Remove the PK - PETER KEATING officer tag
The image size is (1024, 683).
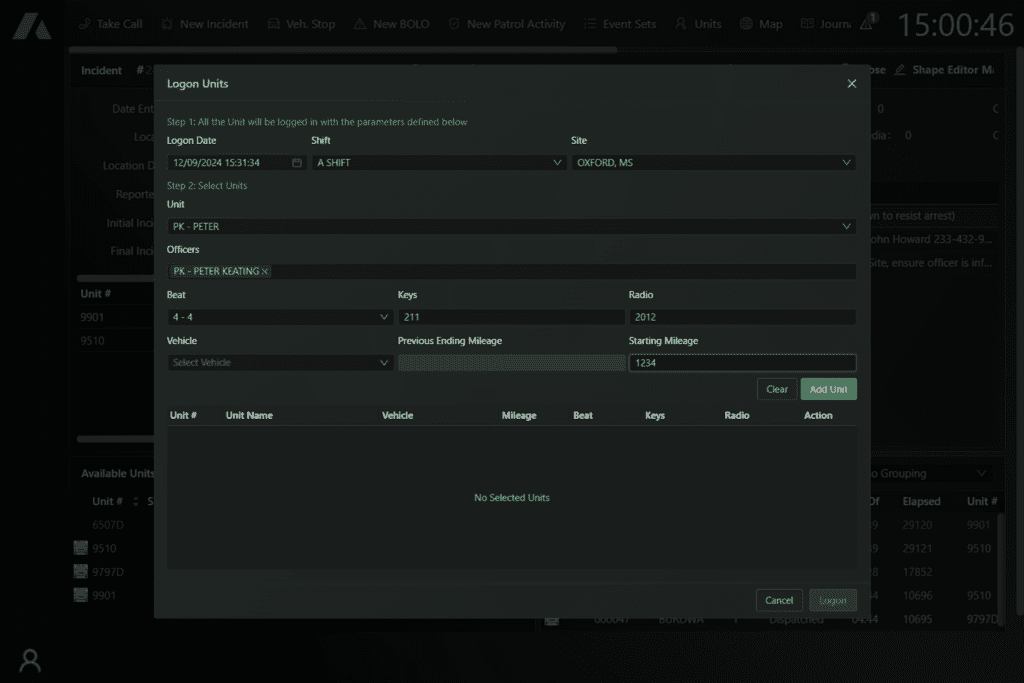coord(265,272)
